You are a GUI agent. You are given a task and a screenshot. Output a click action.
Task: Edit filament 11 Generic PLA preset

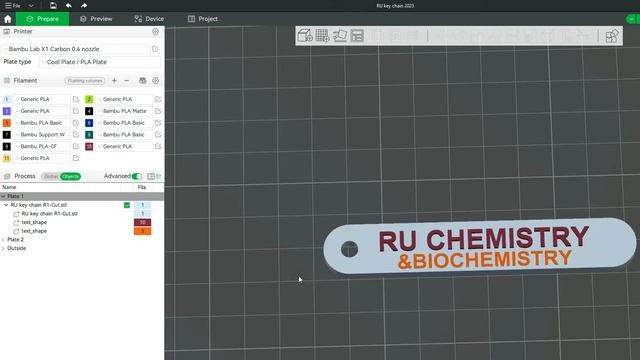click(x=76, y=158)
